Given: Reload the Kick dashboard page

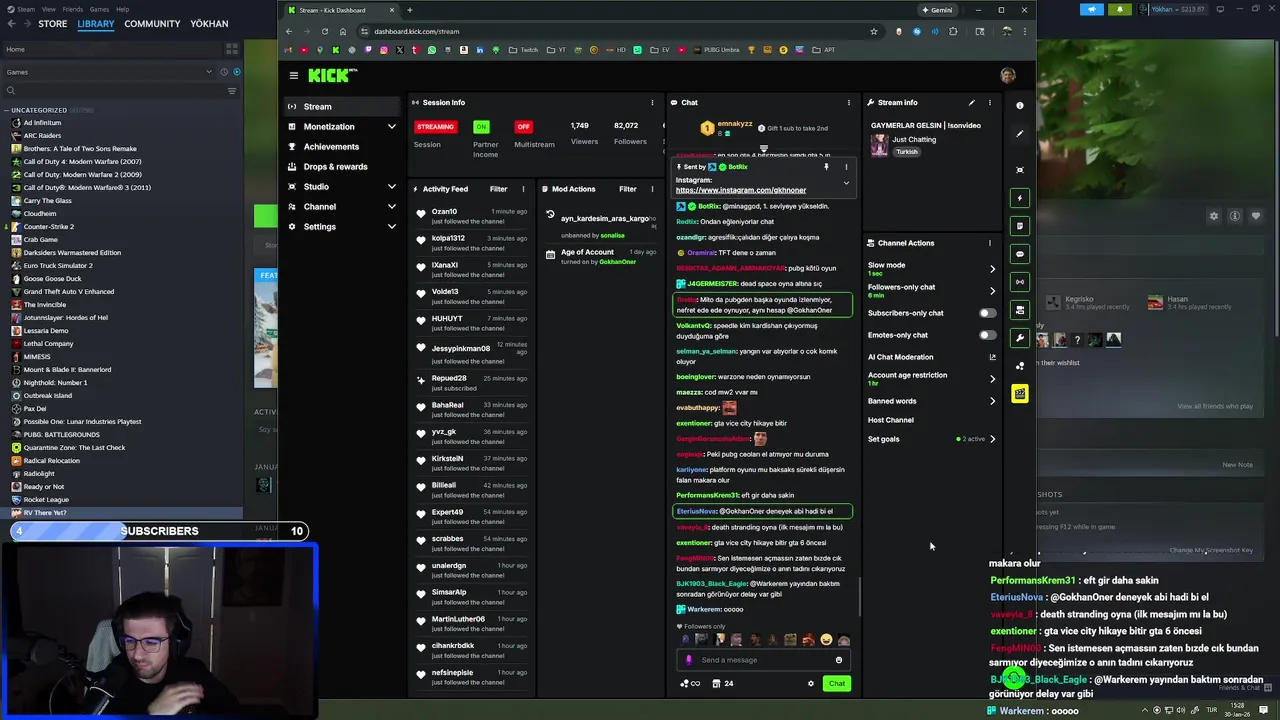Looking at the screenshot, I should (x=324, y=31).
